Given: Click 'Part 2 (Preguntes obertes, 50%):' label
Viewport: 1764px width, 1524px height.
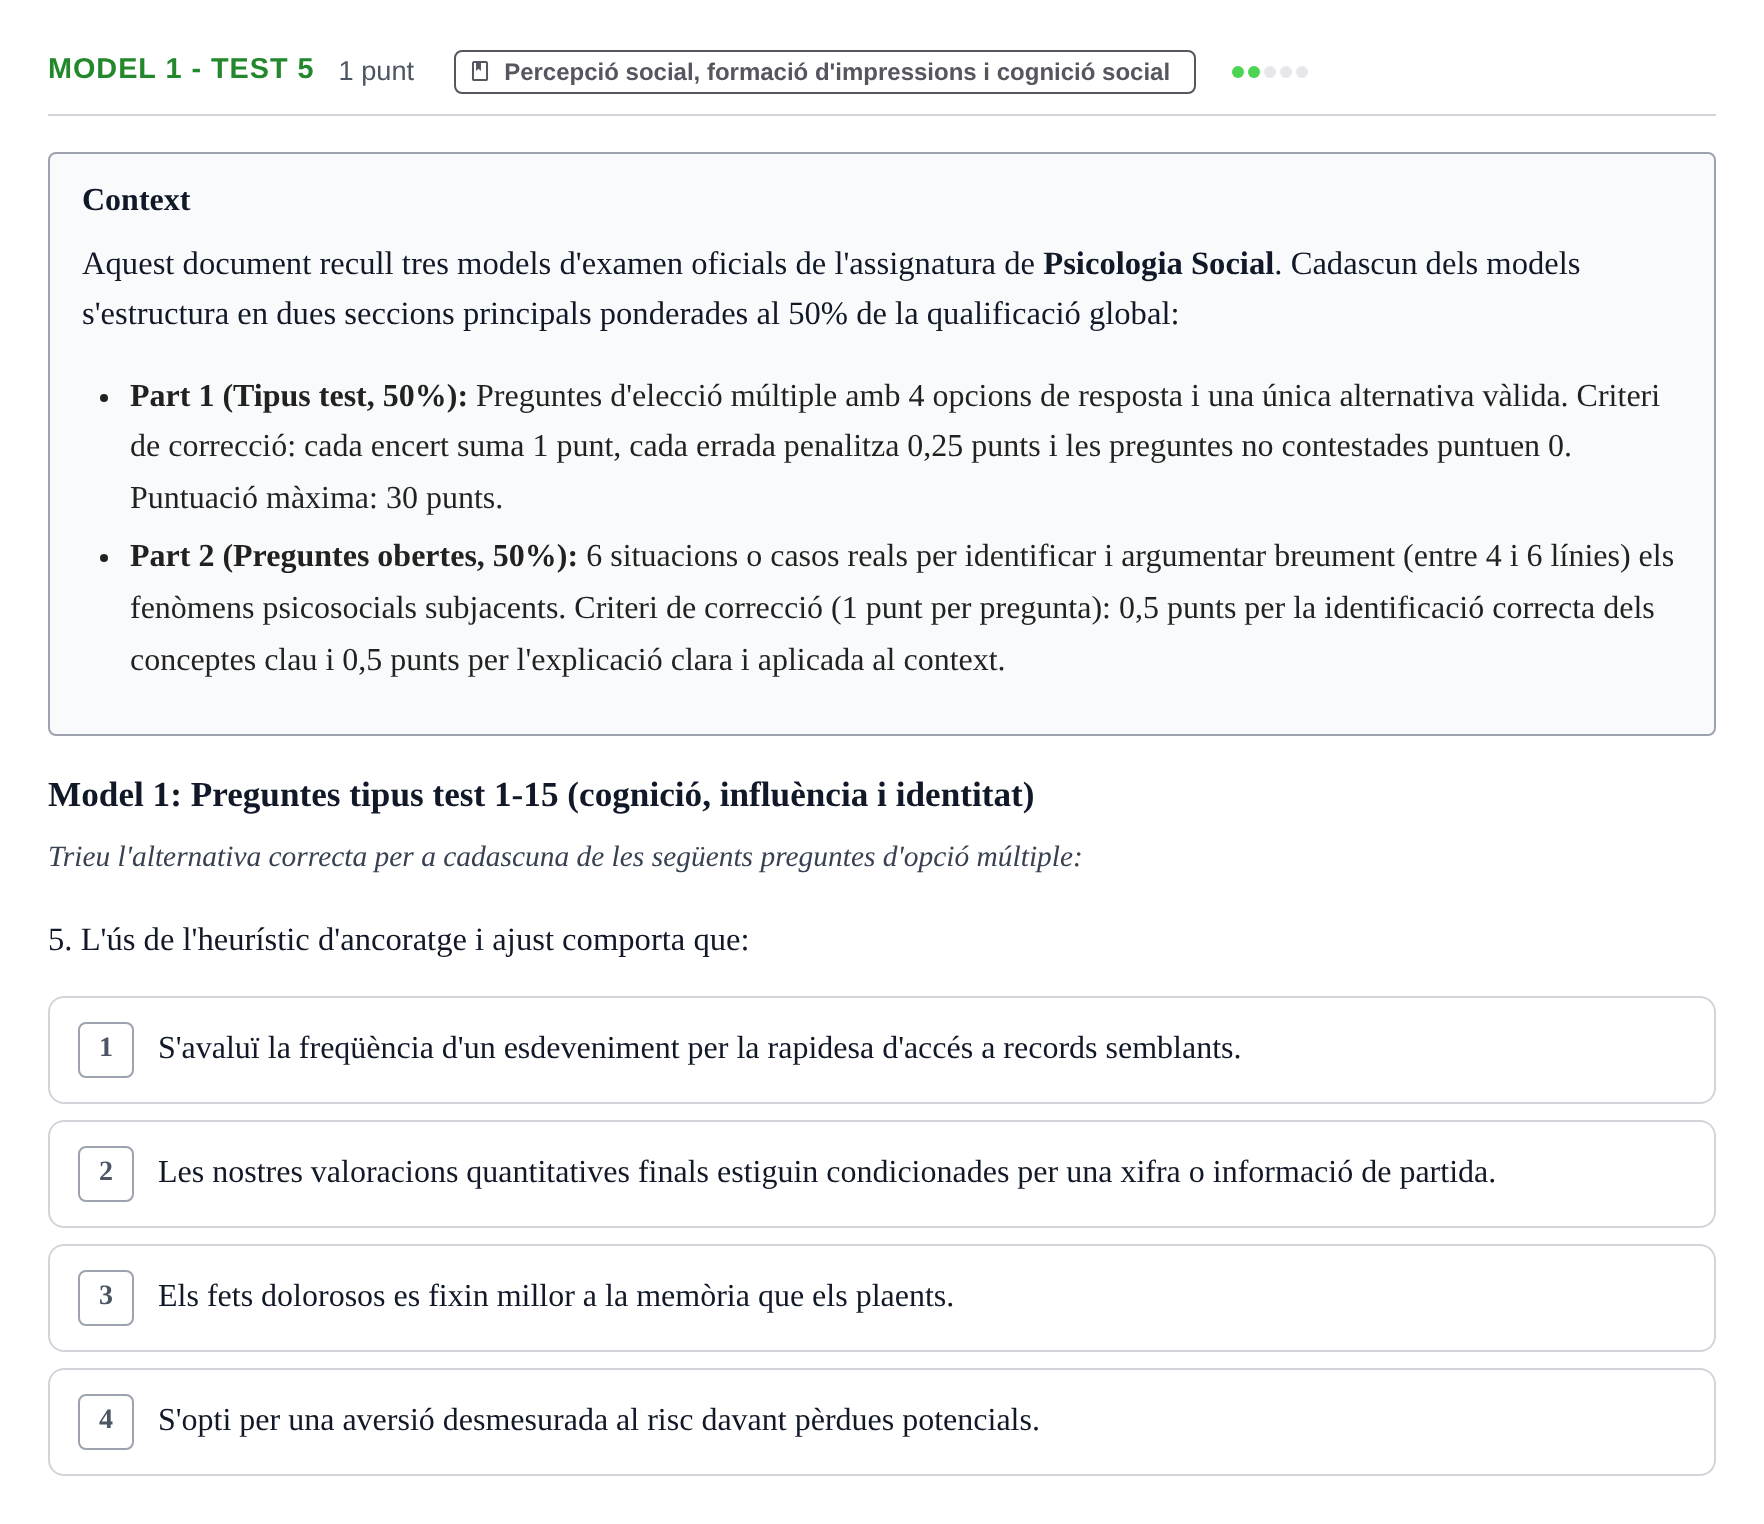Looking at the screenshot, I should 354,556.
